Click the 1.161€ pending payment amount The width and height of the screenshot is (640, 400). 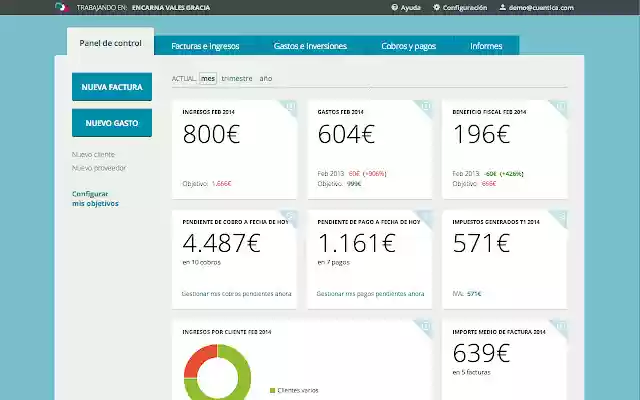coord(356,243)
